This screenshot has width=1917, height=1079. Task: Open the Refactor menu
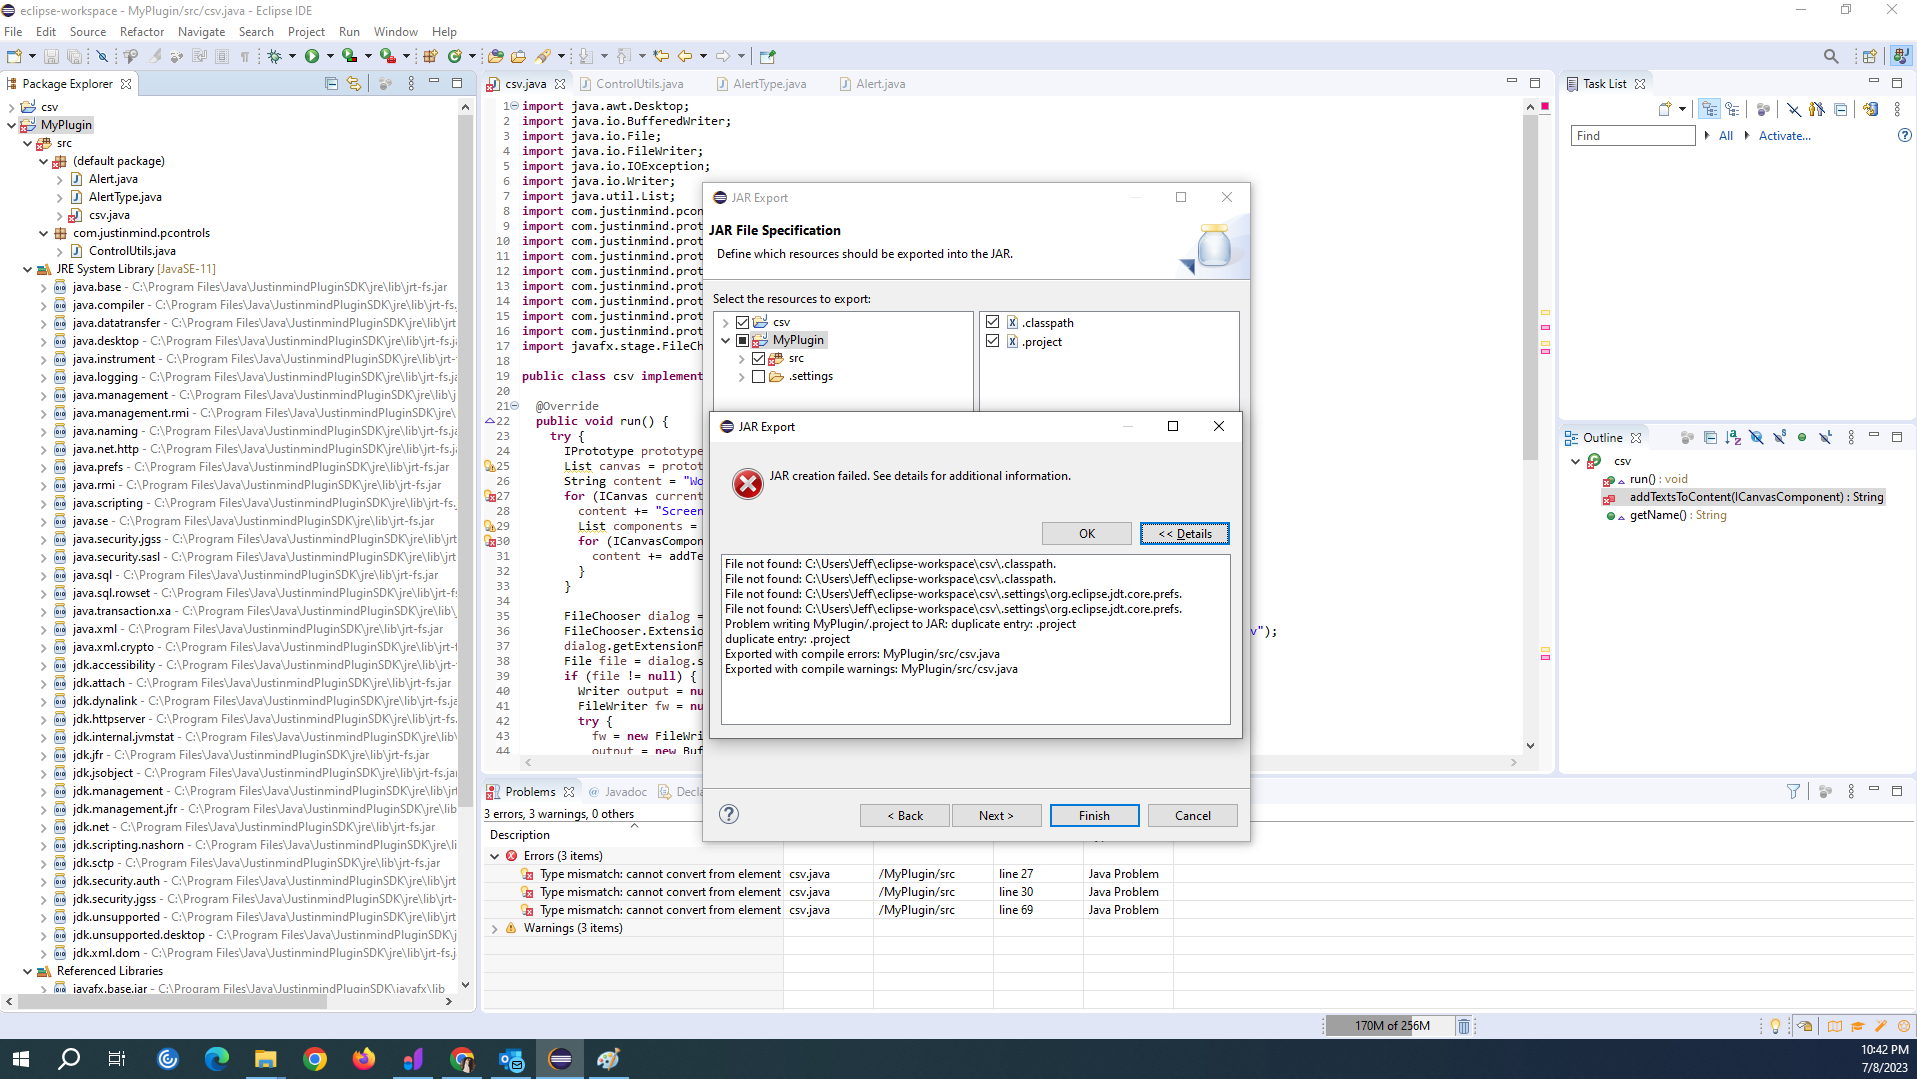(141, 32)
